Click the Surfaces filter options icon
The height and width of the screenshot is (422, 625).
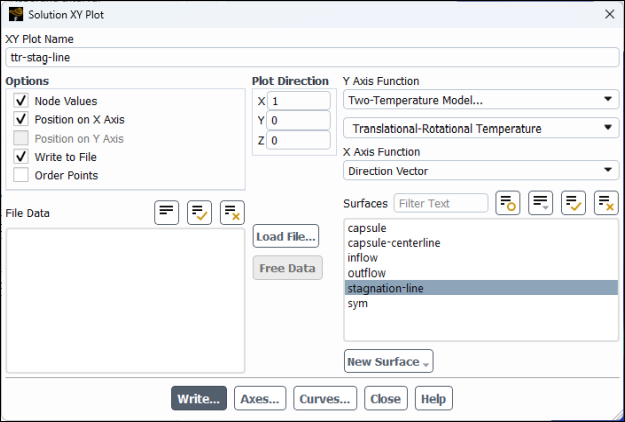(507, 203)
